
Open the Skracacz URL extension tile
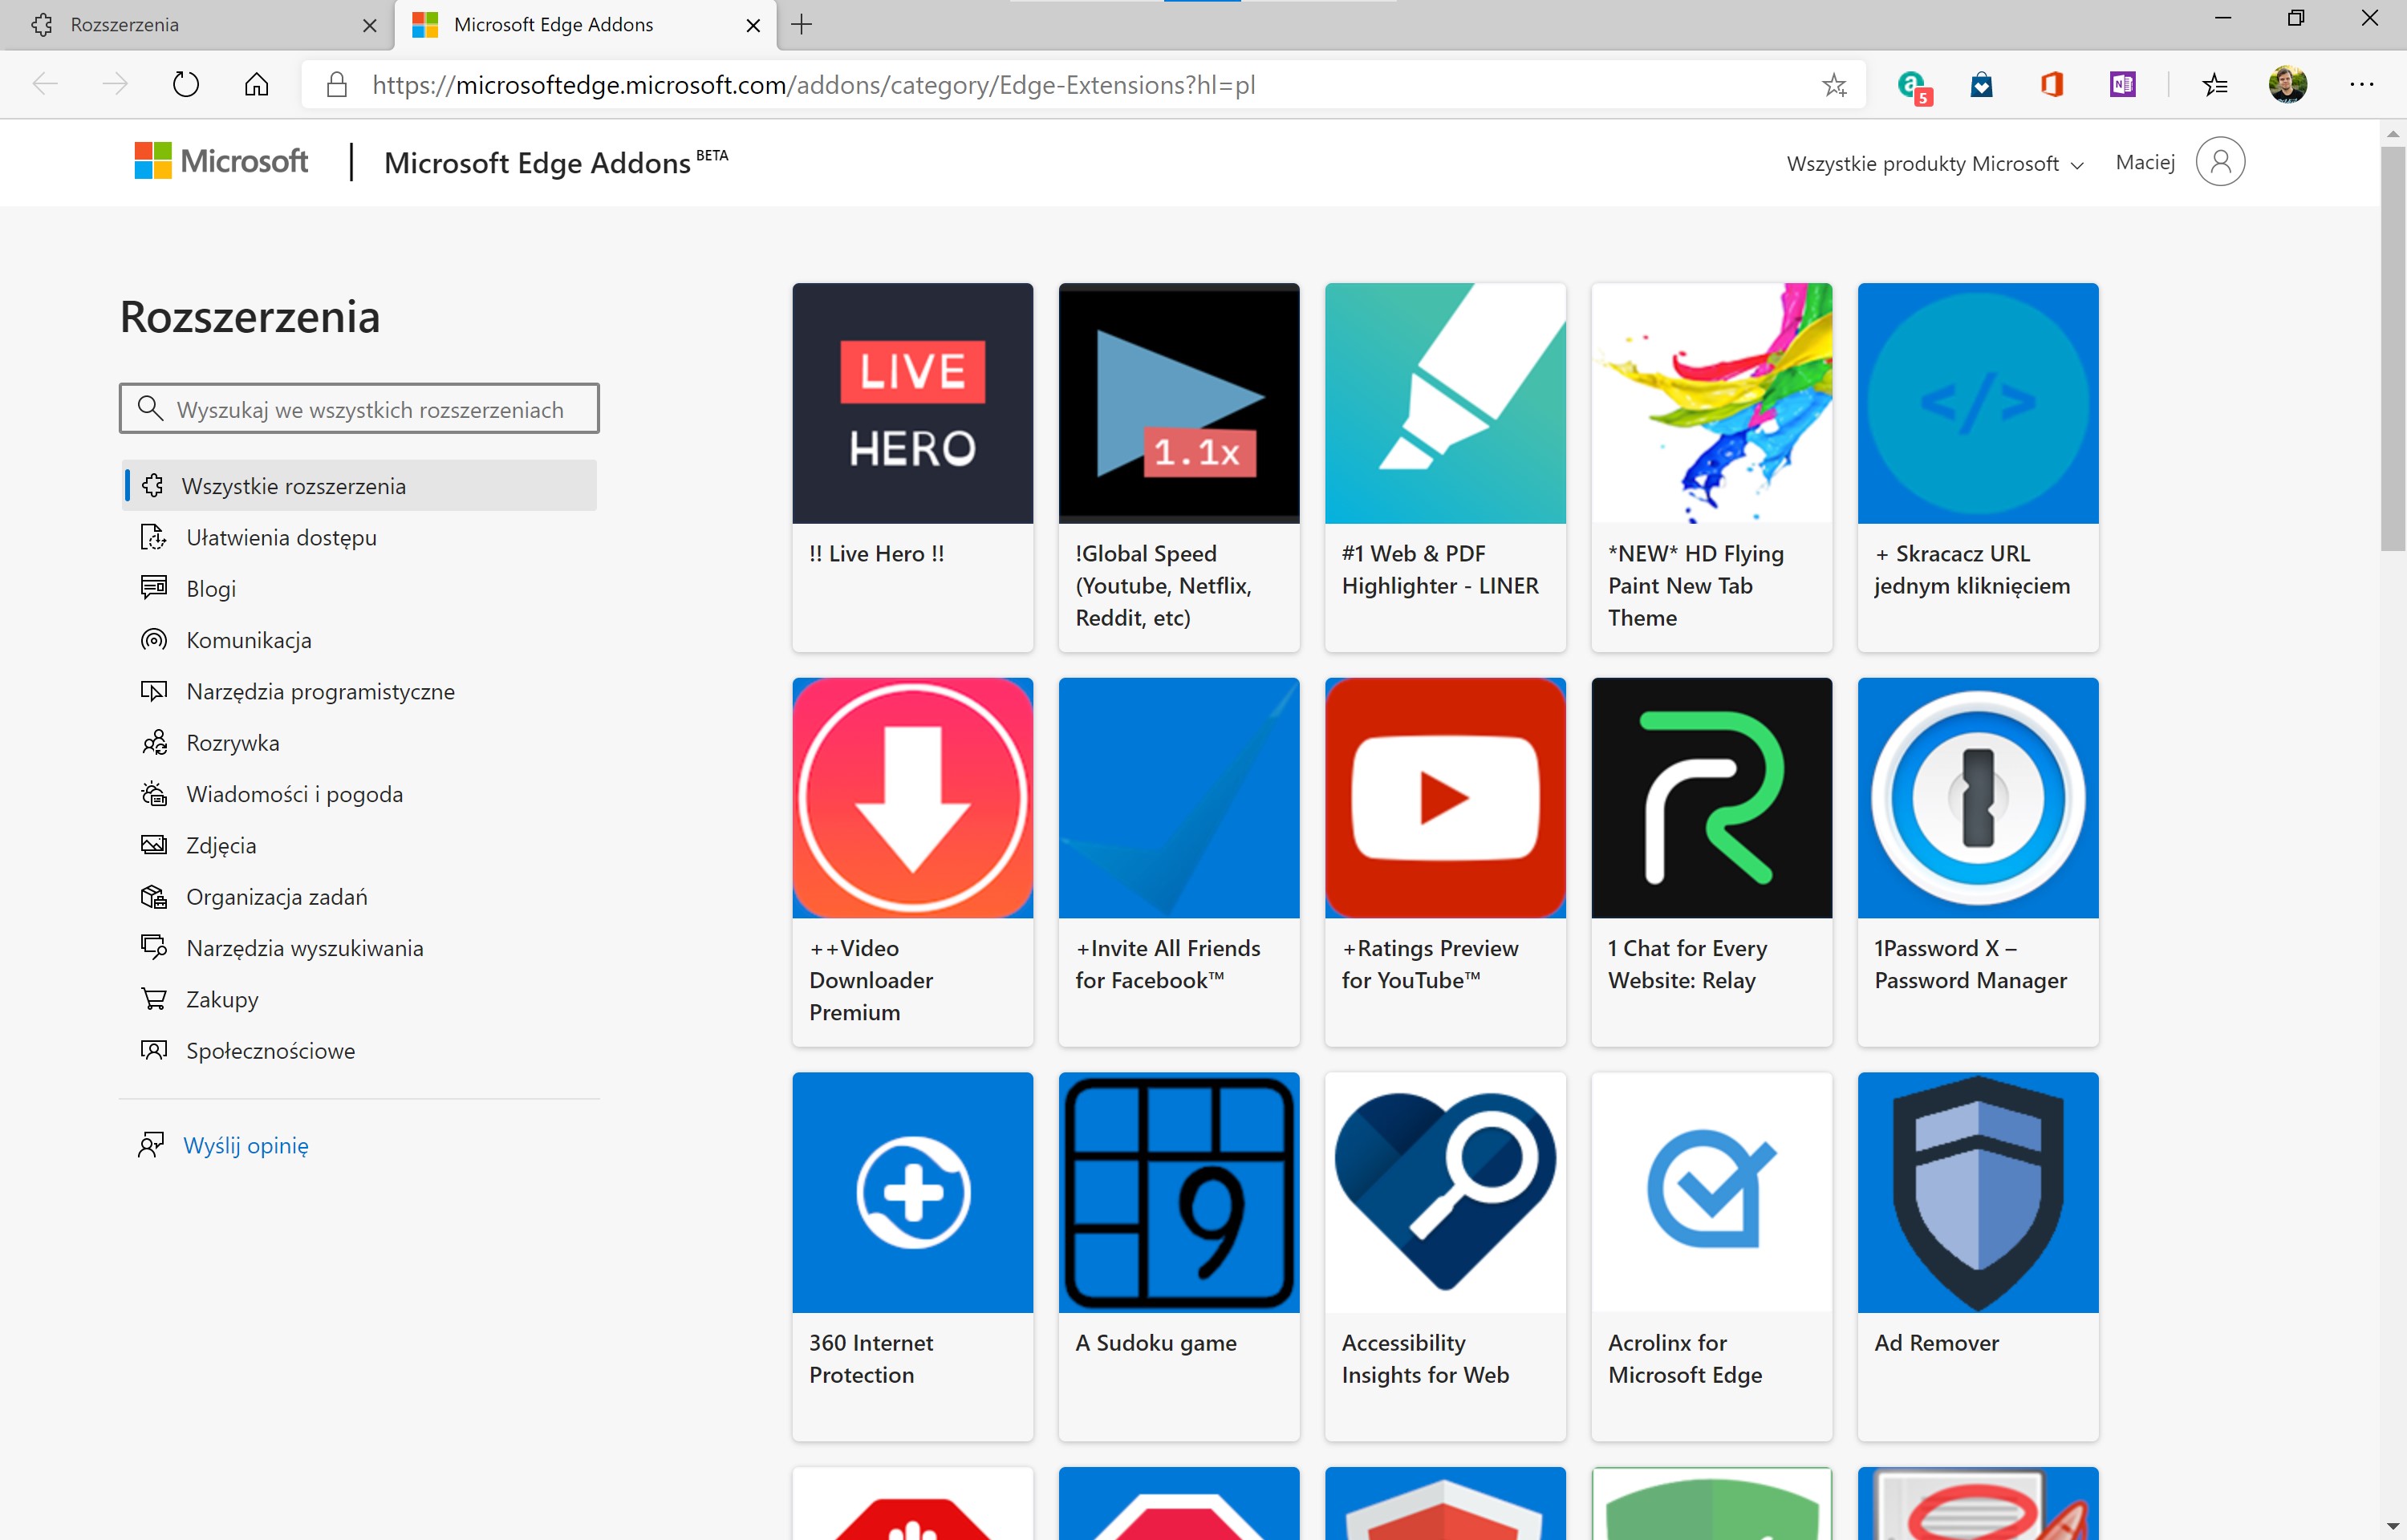click(x=1978, y=467)
